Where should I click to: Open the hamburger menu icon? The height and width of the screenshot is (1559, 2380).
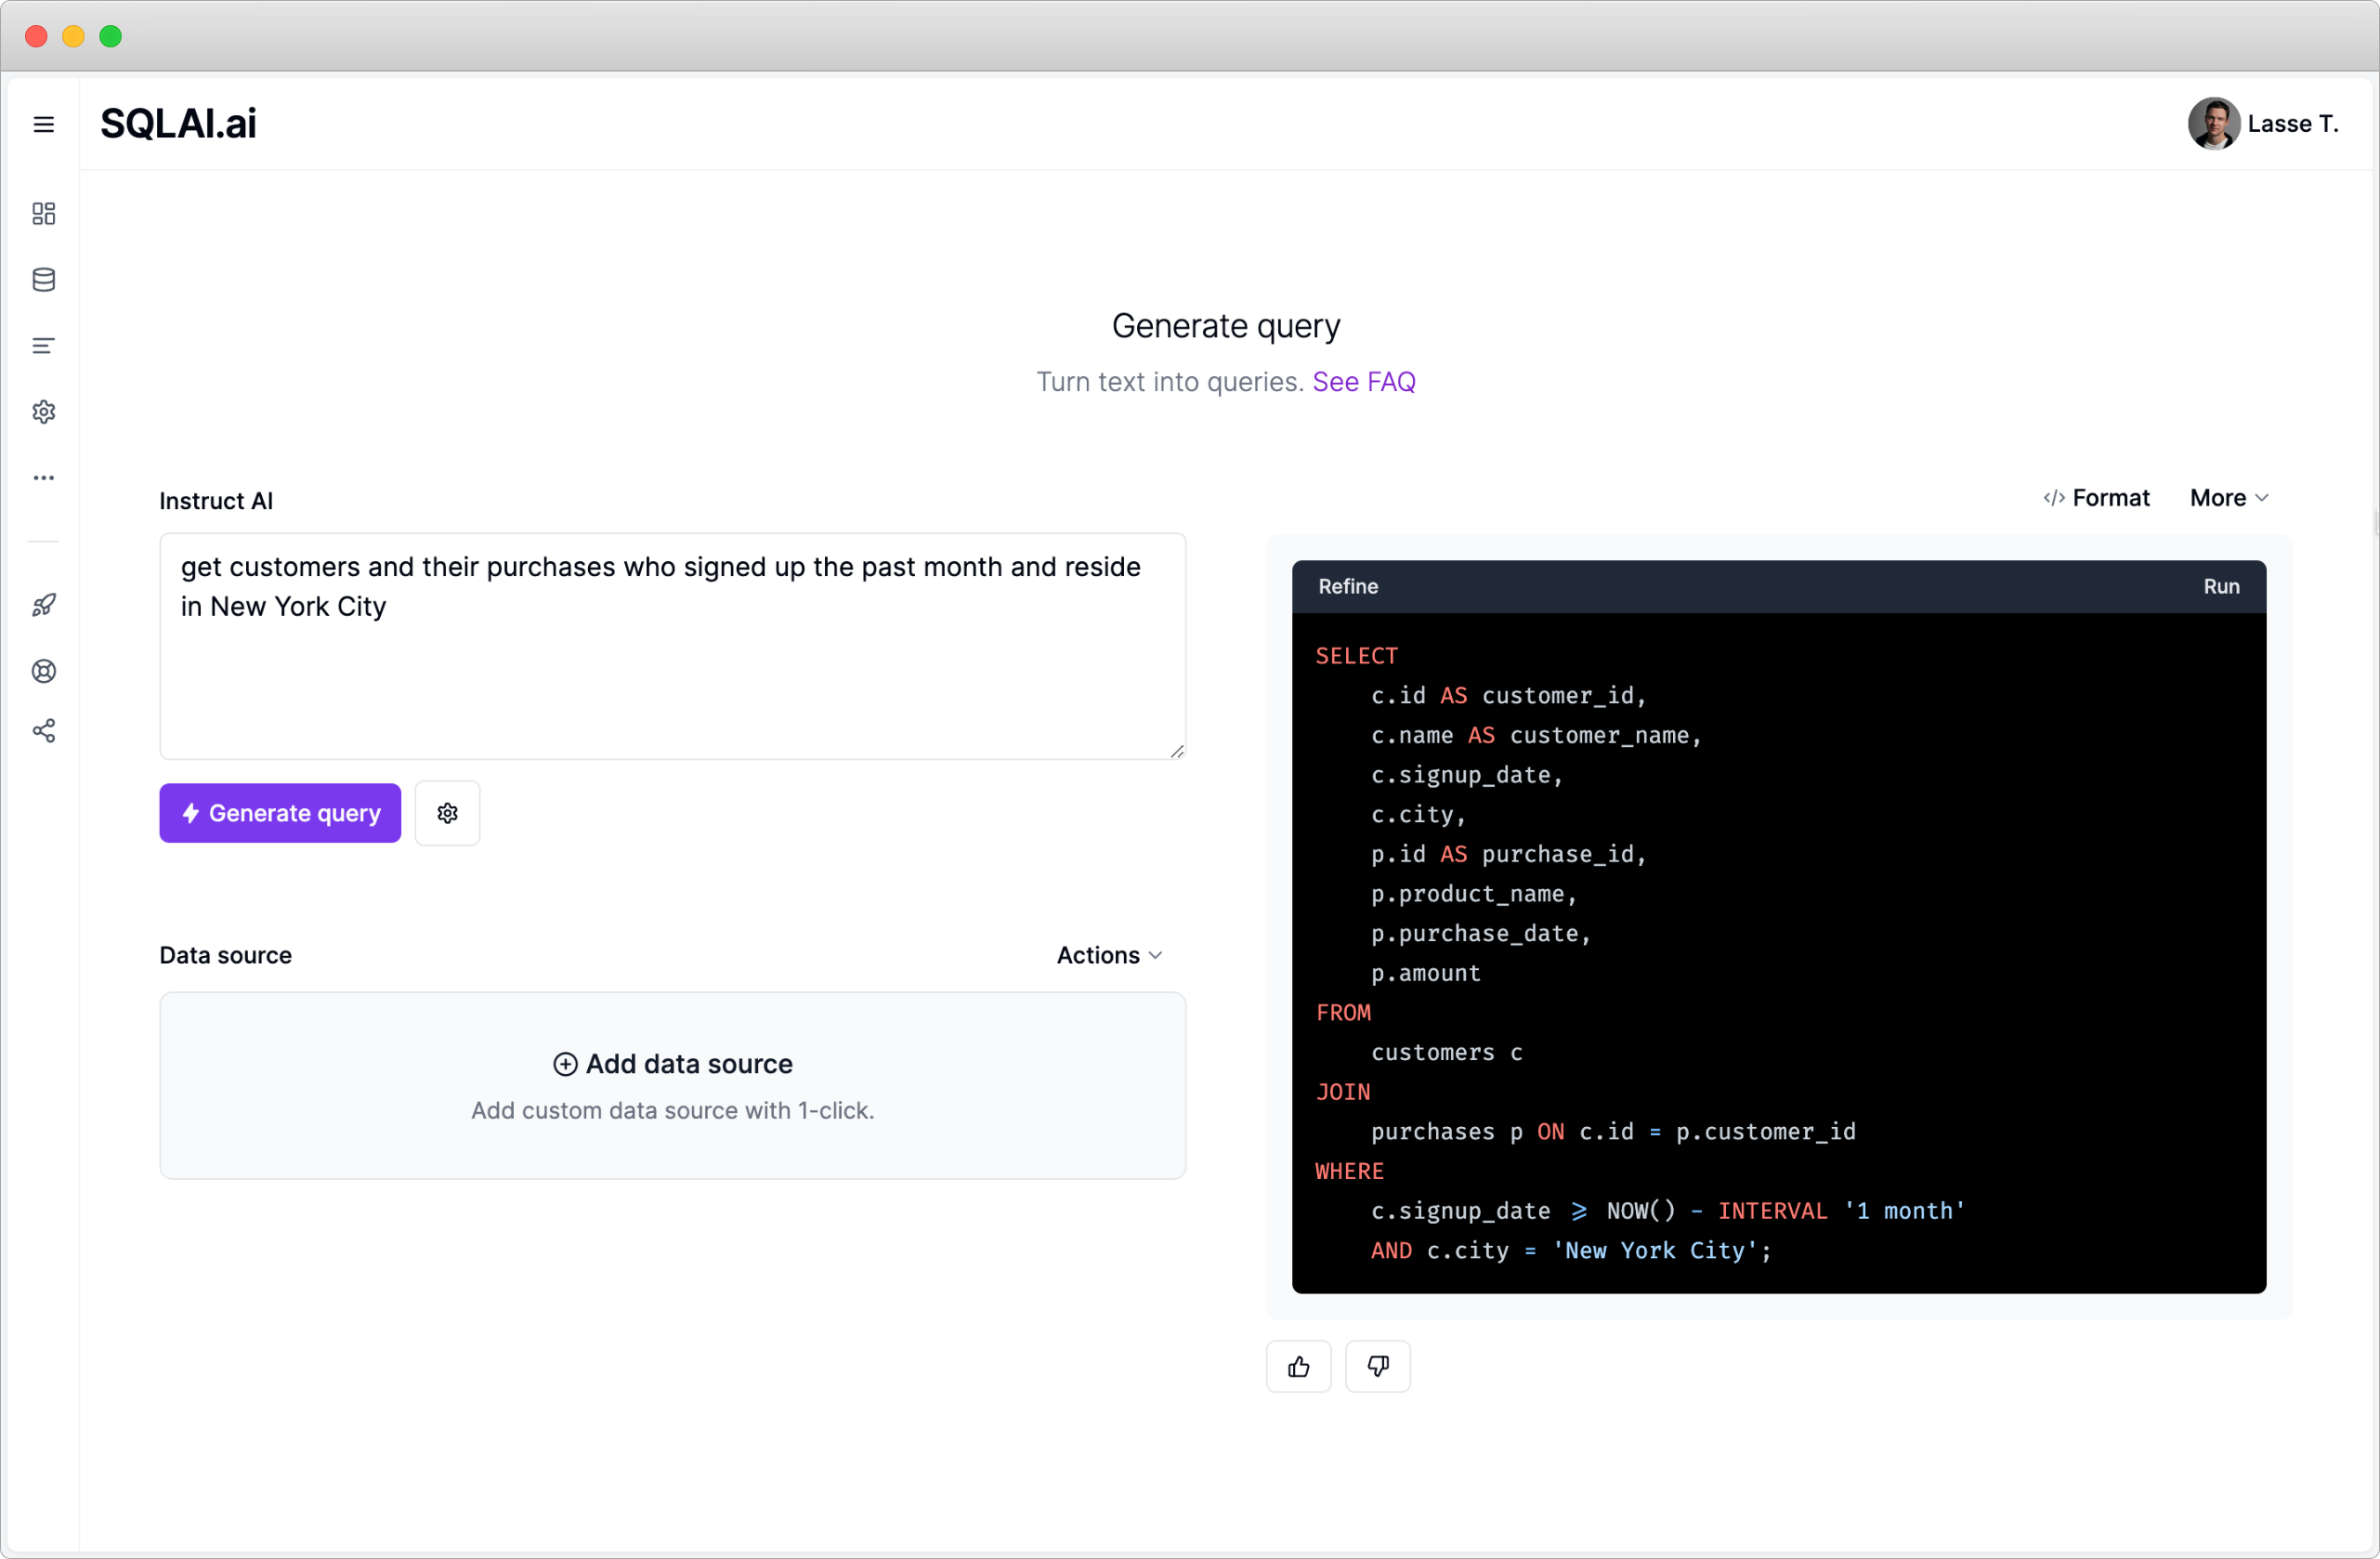click(x=43, y=124)
